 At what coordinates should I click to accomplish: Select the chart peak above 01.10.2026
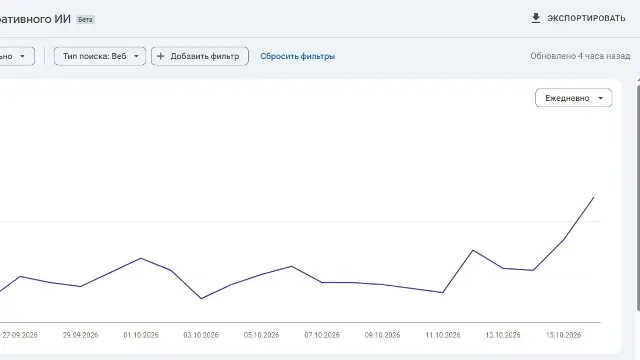[x=141, y=258]
